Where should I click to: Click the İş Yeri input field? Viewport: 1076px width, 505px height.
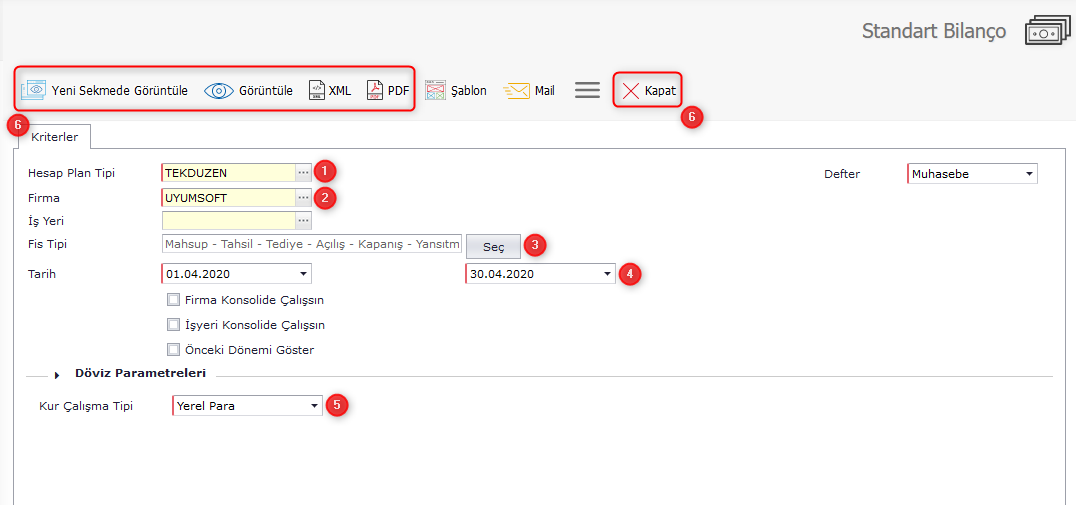tap(228, 221)
